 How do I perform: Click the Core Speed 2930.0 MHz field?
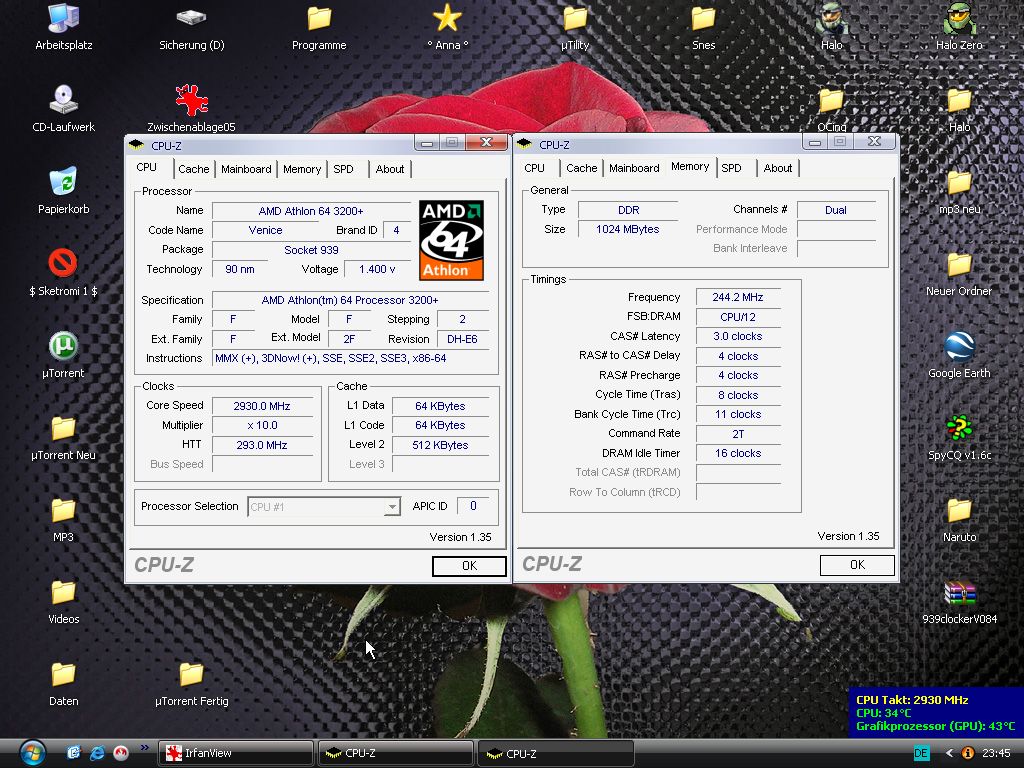tap(262, 406)
